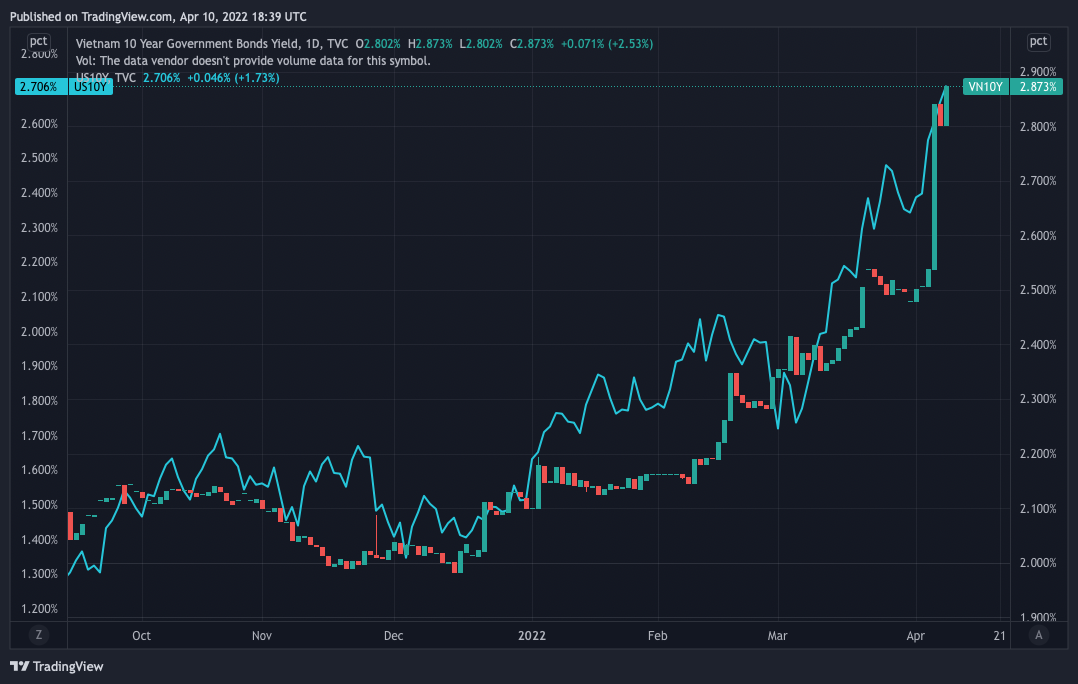Click the TradingView logo icon

point(19,666)
